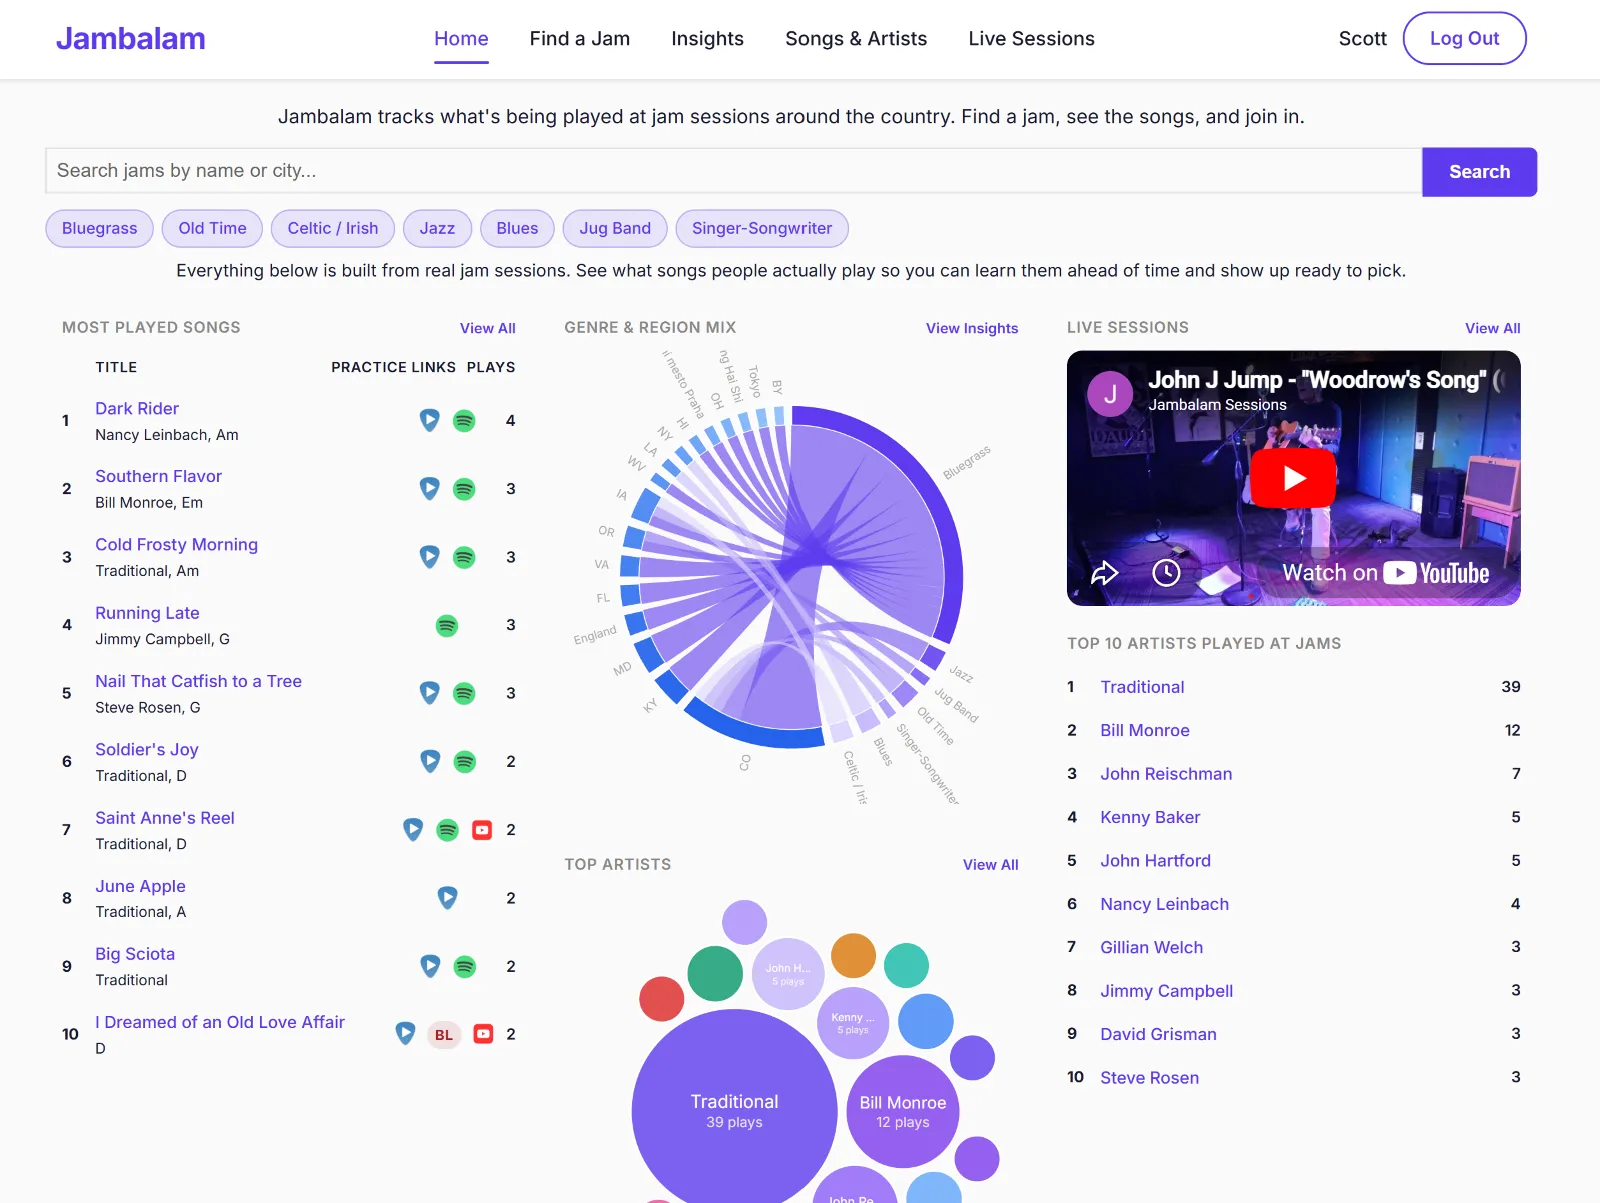Play the John J Jump video

pyautogui.click(x=1293, y=478)
